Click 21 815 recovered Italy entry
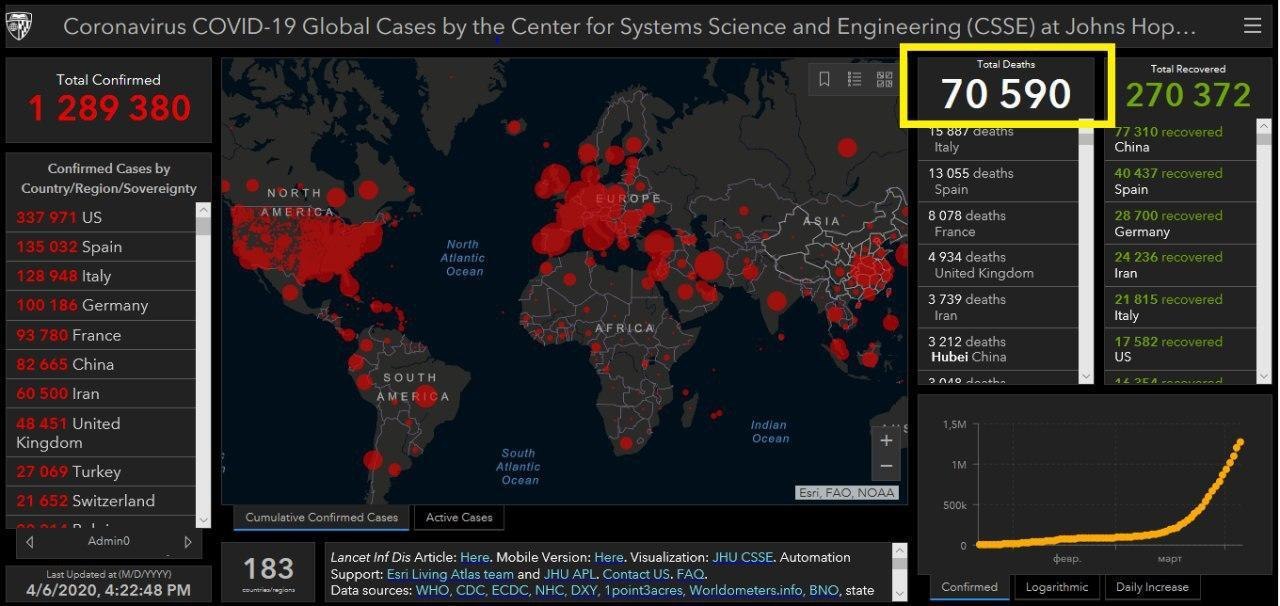 coord(1179,307)
